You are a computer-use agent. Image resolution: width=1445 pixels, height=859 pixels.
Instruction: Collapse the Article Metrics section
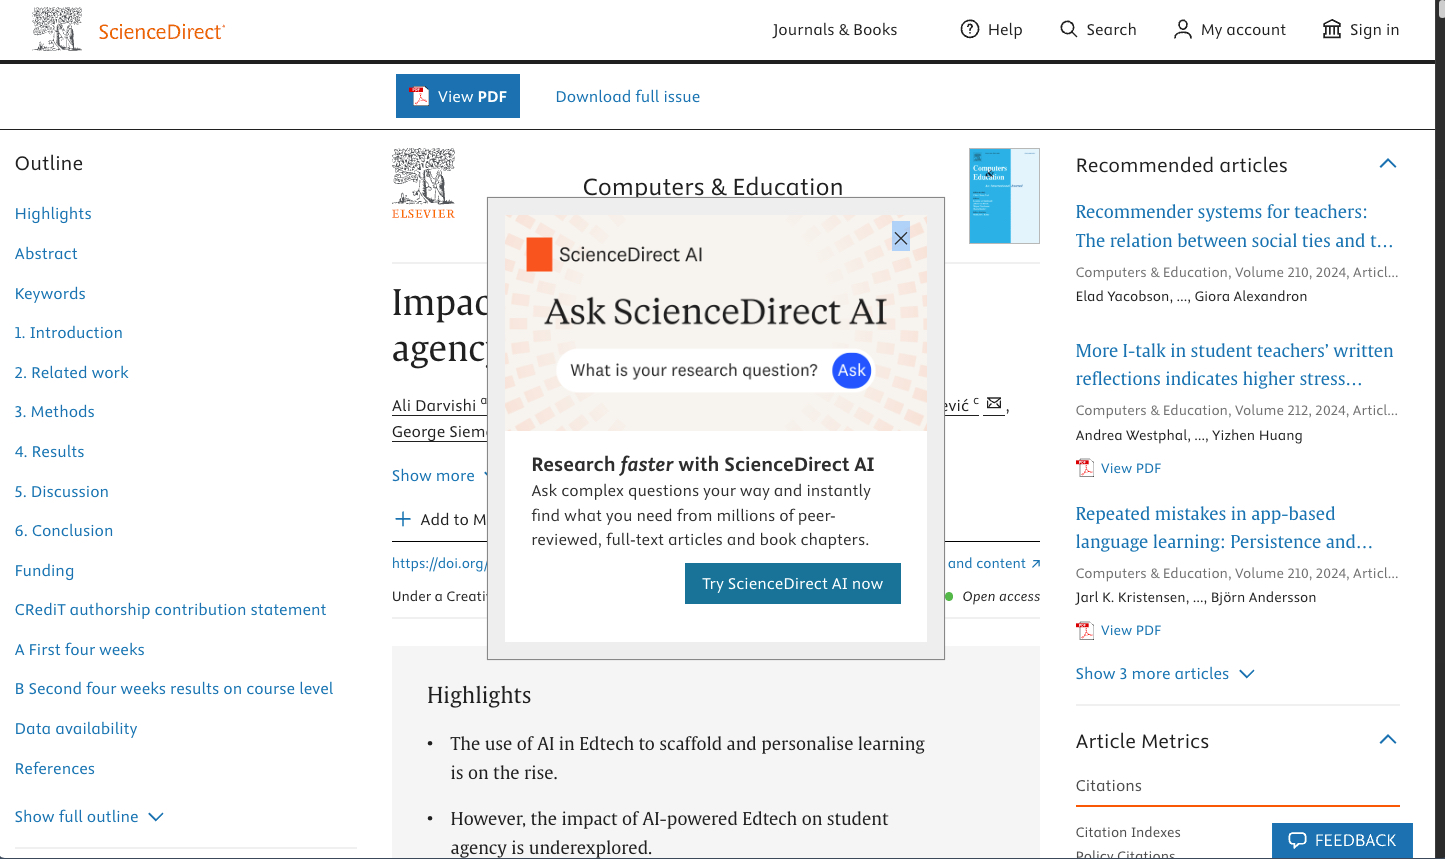pyautogui.click(x=1387, y=740)
